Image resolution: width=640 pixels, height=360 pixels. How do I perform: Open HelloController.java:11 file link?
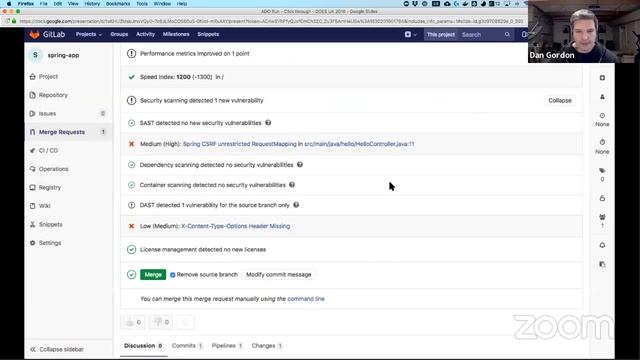pyautogui.click(x=359, y=144)
